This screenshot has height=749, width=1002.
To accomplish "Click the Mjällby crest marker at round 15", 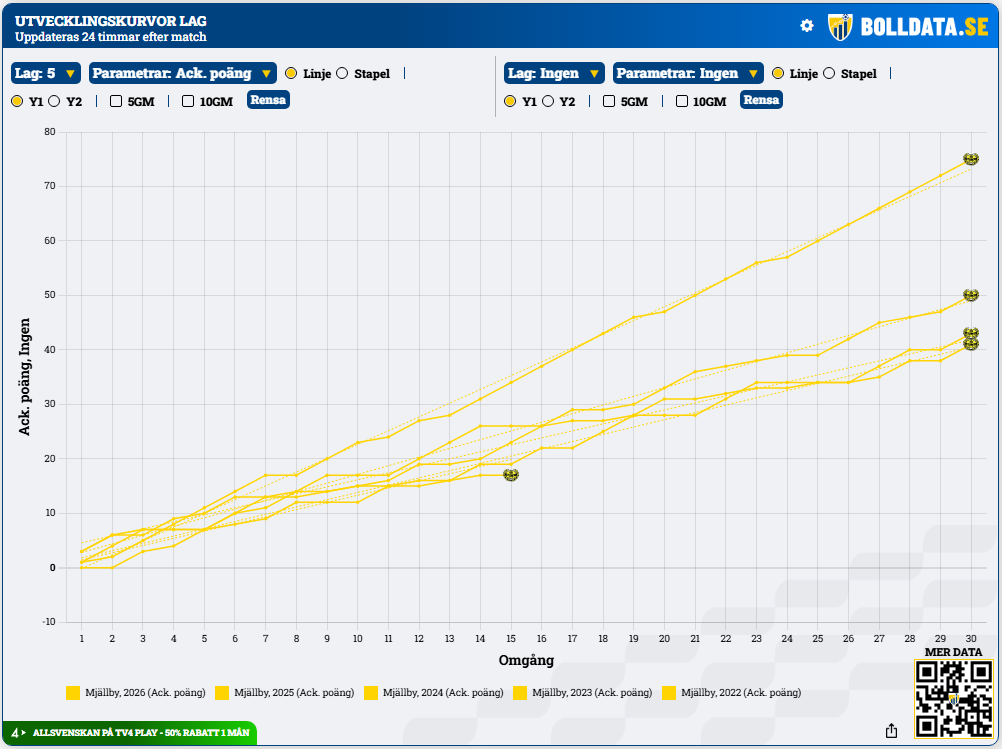I will (511, 475).
